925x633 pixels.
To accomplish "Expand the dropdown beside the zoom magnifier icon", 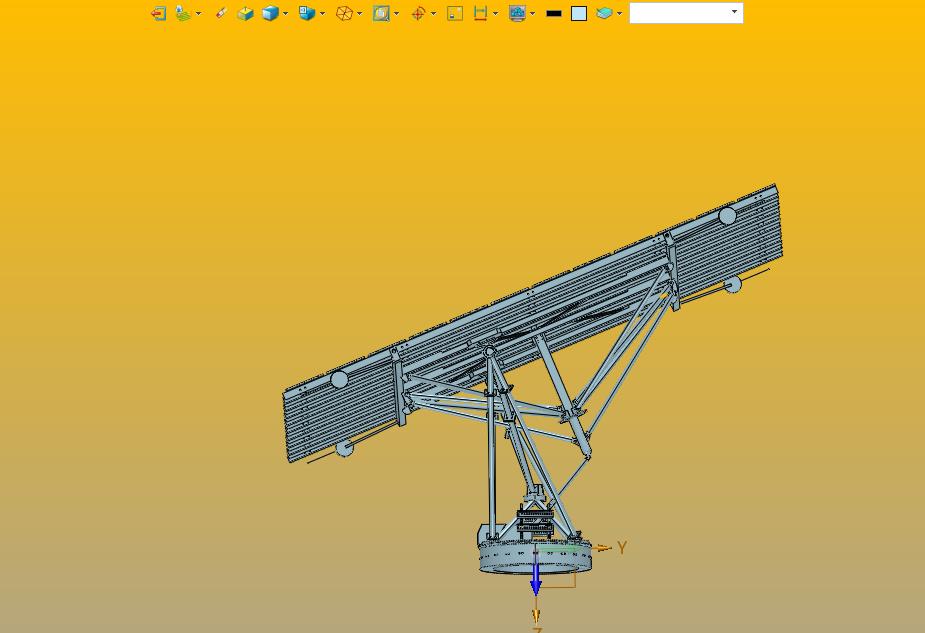I will click(x=396, y=14).
